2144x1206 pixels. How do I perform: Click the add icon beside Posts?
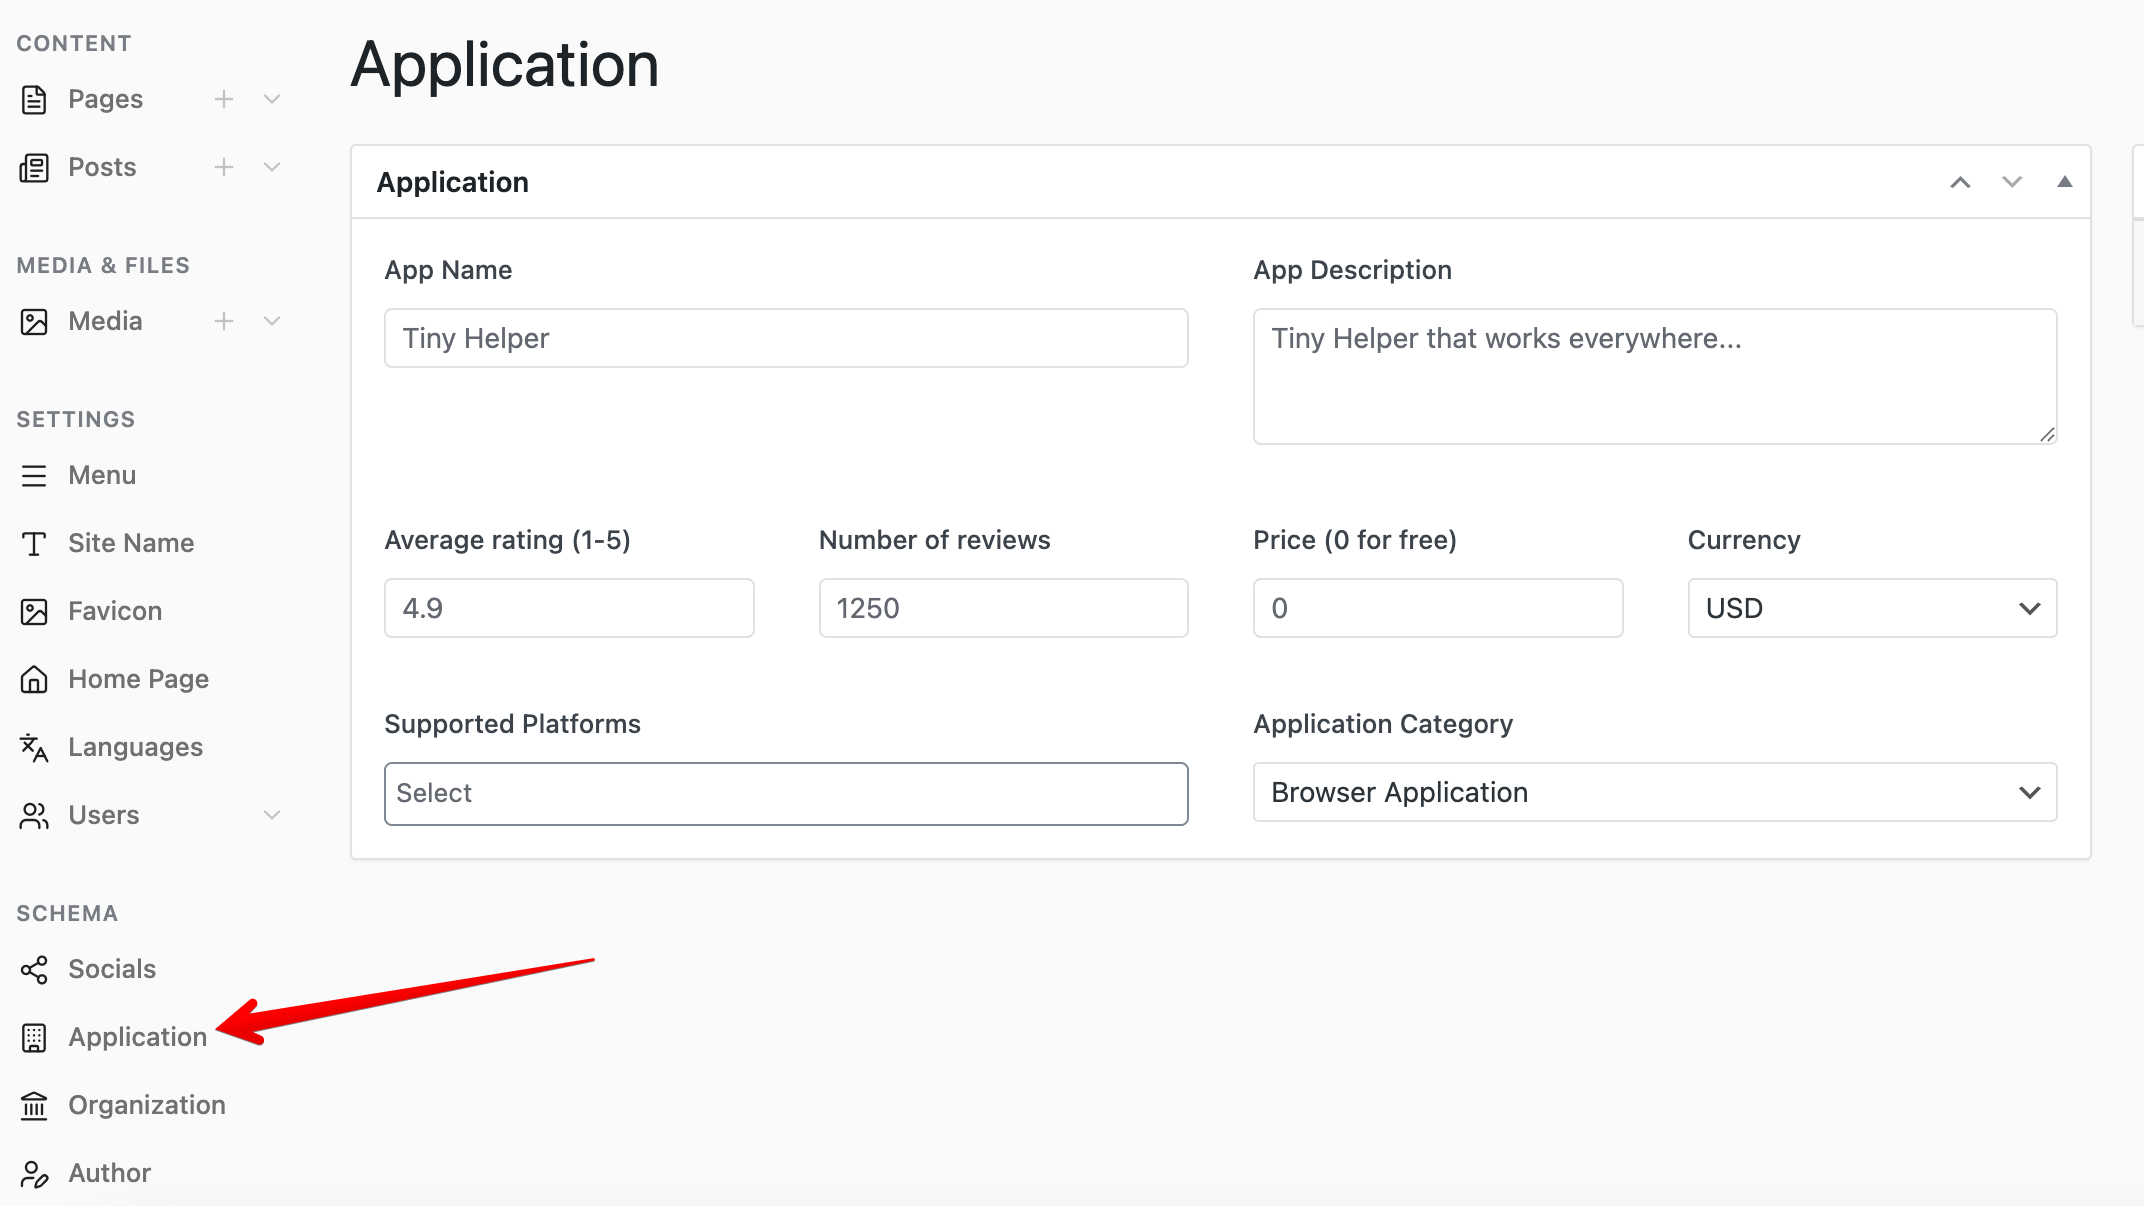[x=224, y=167]
